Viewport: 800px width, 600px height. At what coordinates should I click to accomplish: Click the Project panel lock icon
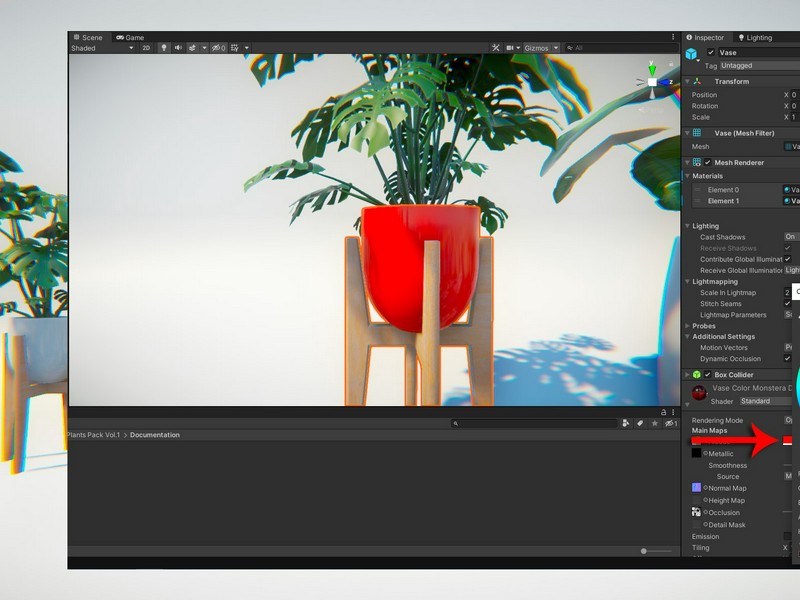tap(663, 412)
